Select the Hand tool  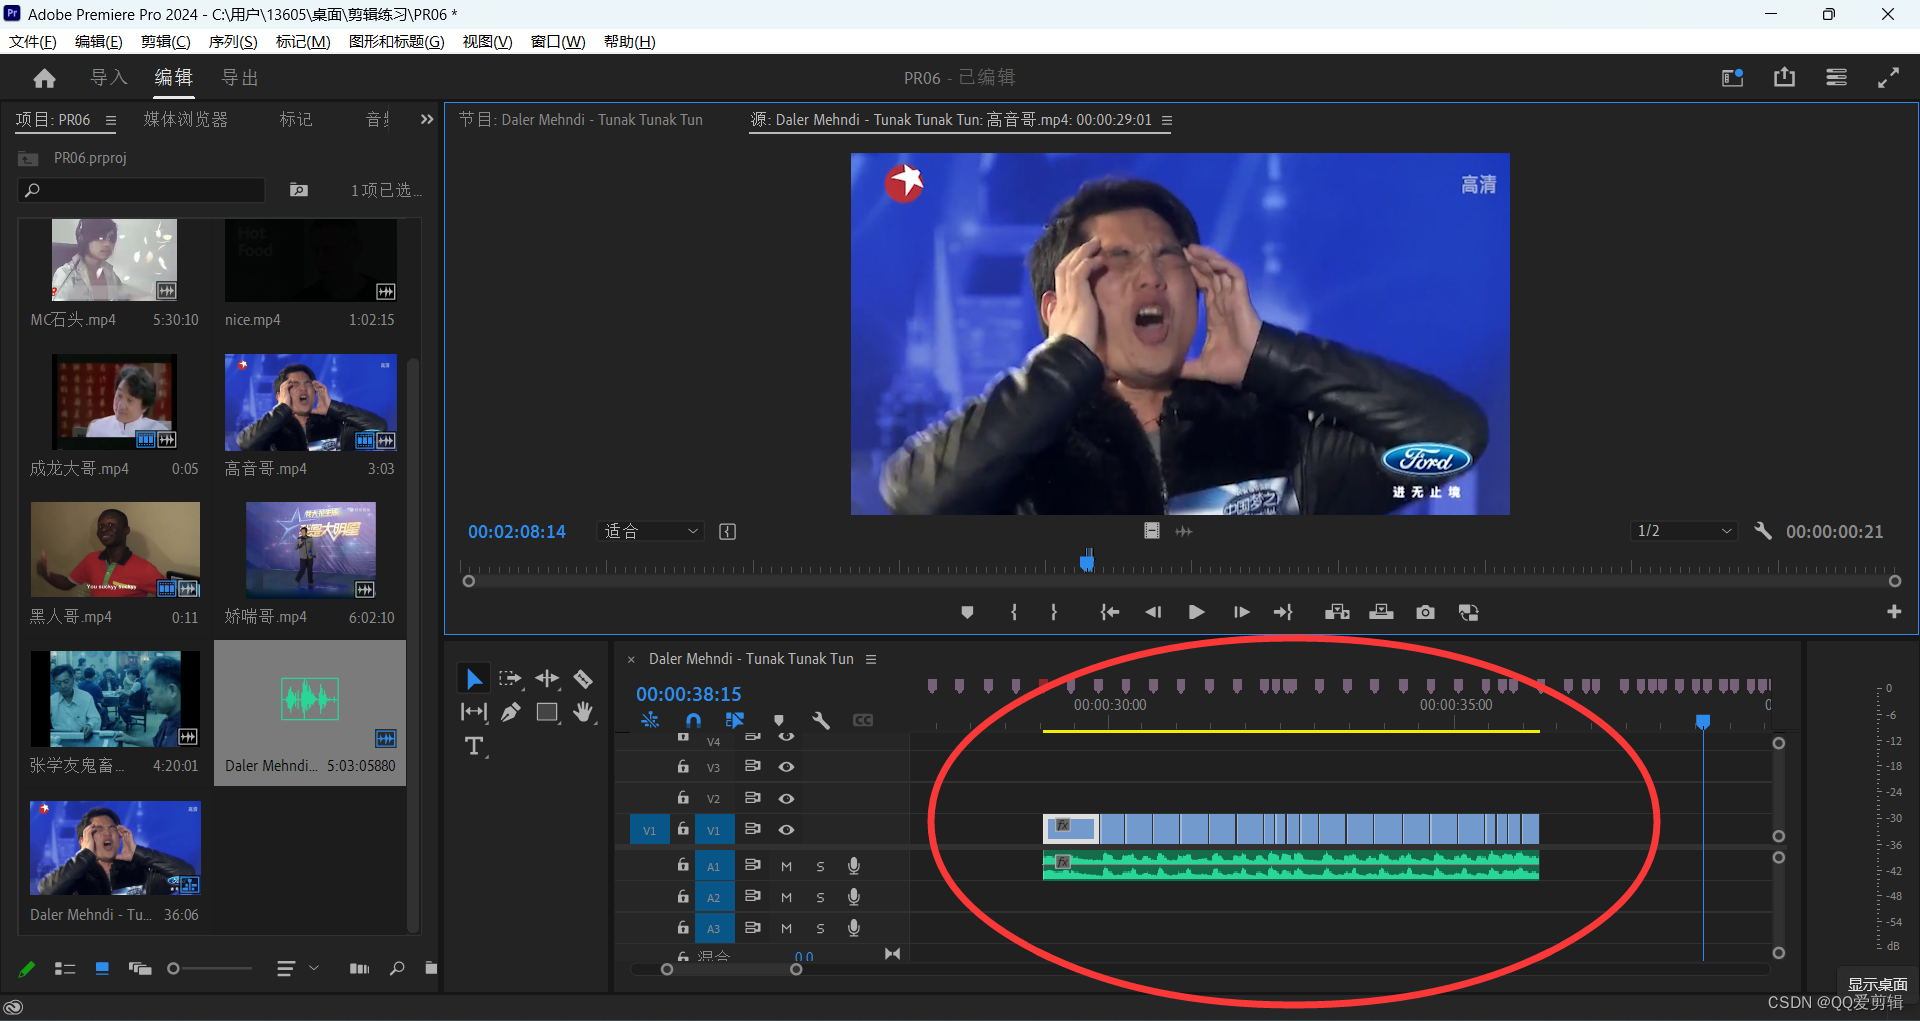[584, 712]
